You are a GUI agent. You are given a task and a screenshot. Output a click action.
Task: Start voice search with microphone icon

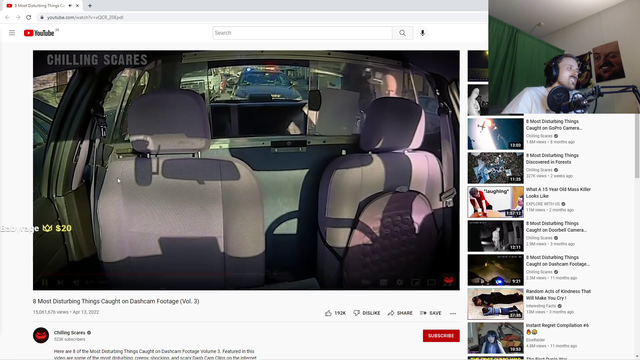click(x=422, y=33)
